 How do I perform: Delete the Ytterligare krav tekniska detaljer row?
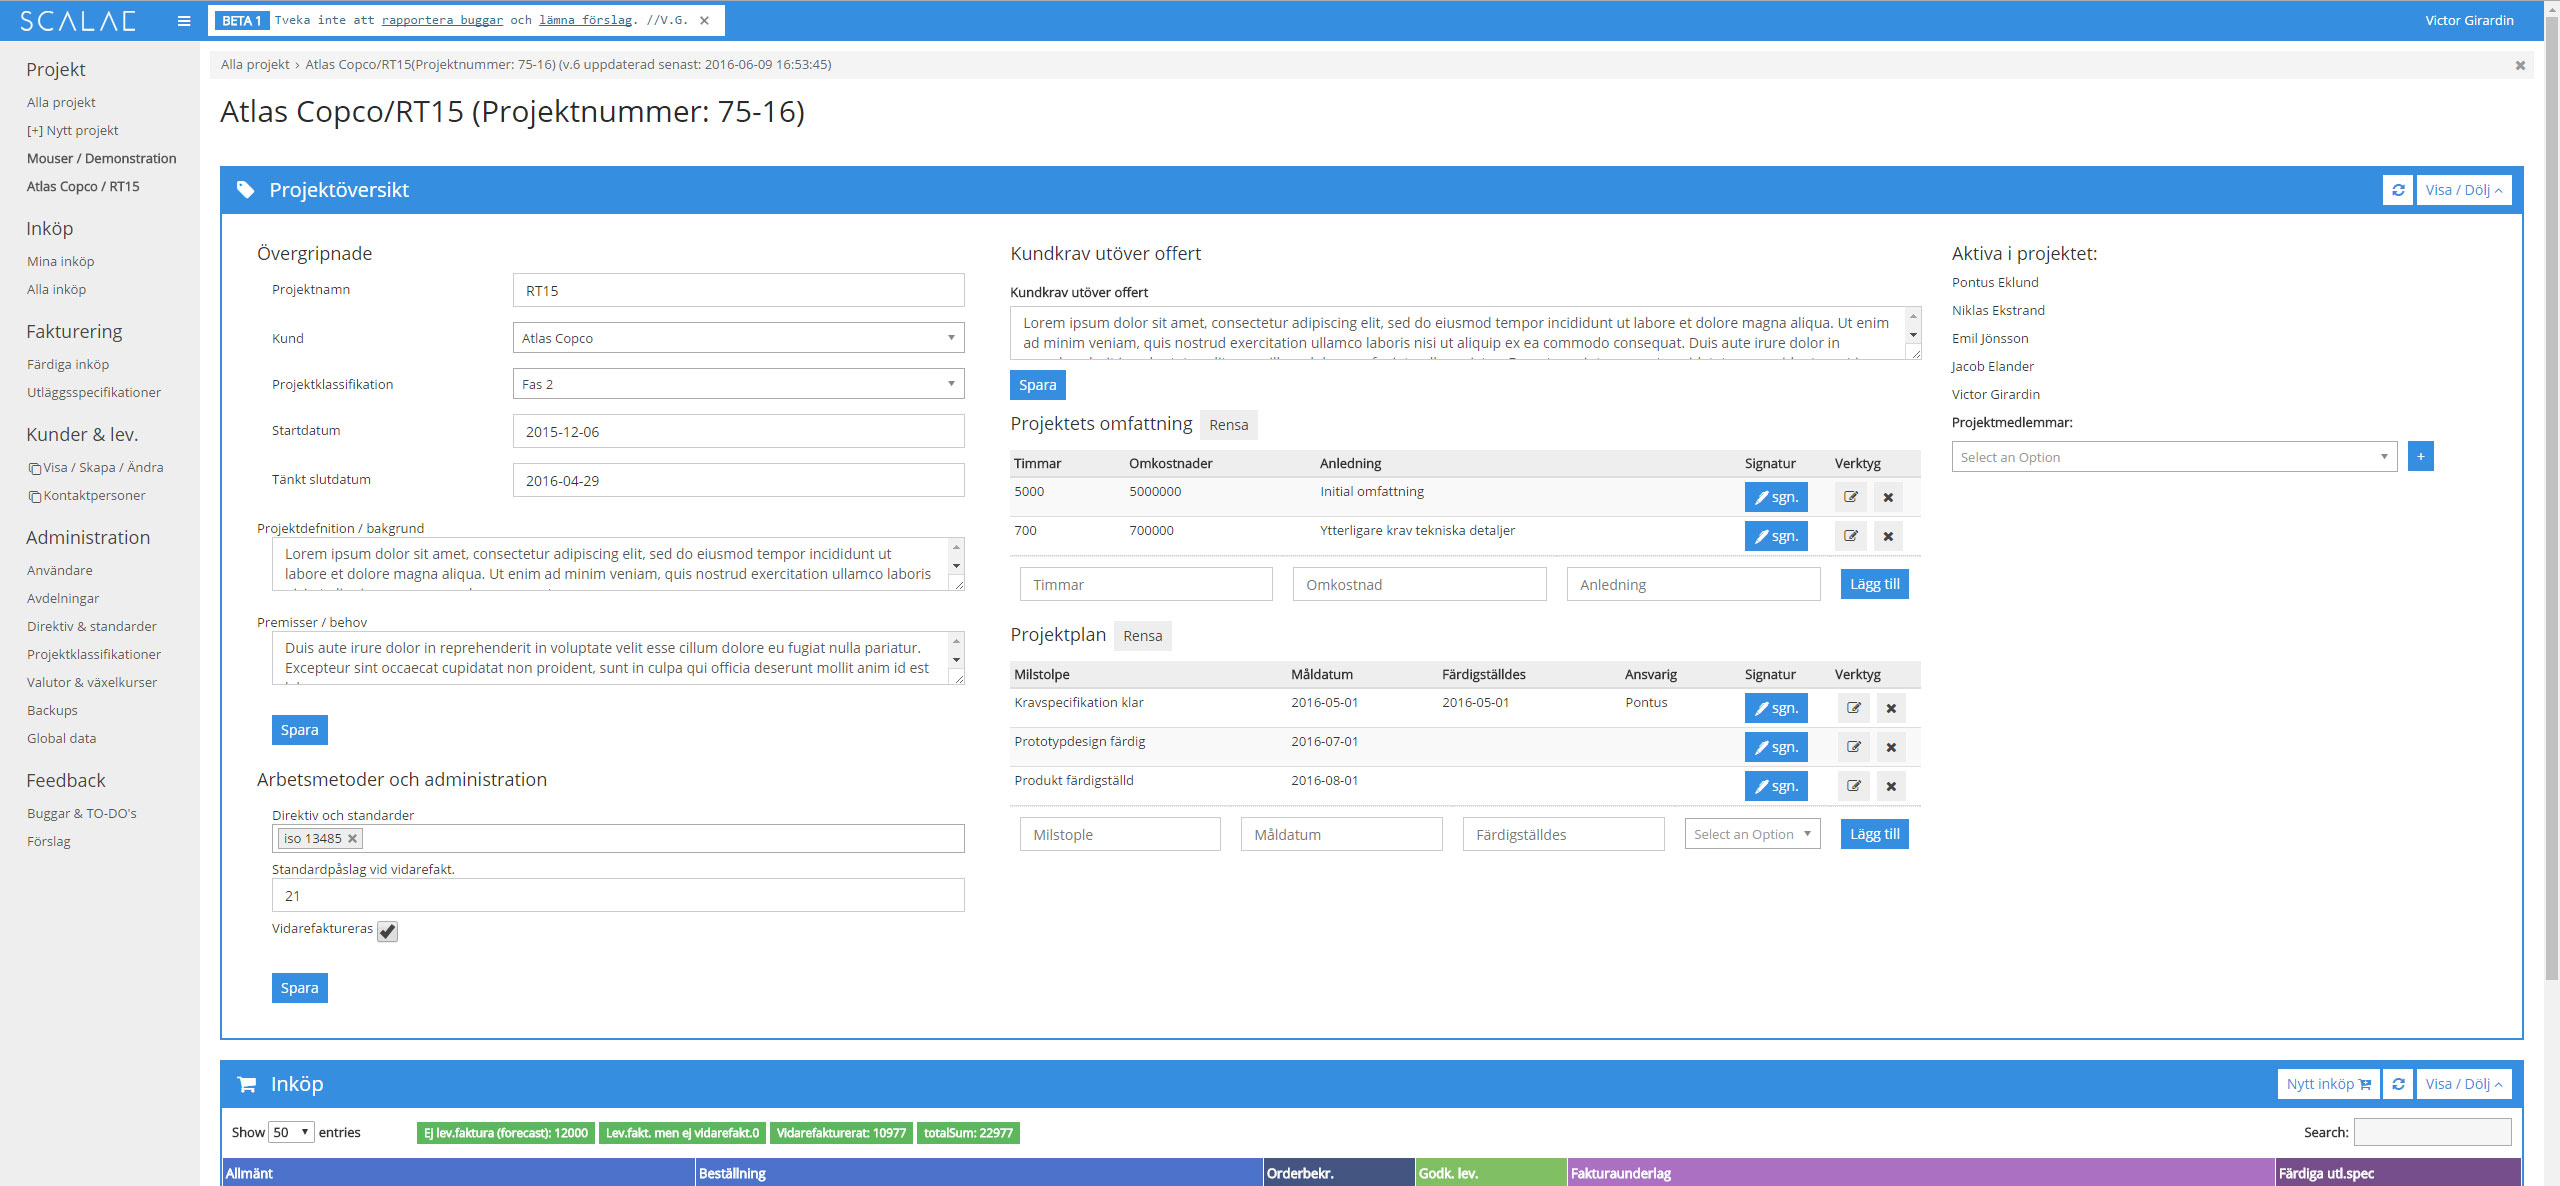[x=1888, y=536]
